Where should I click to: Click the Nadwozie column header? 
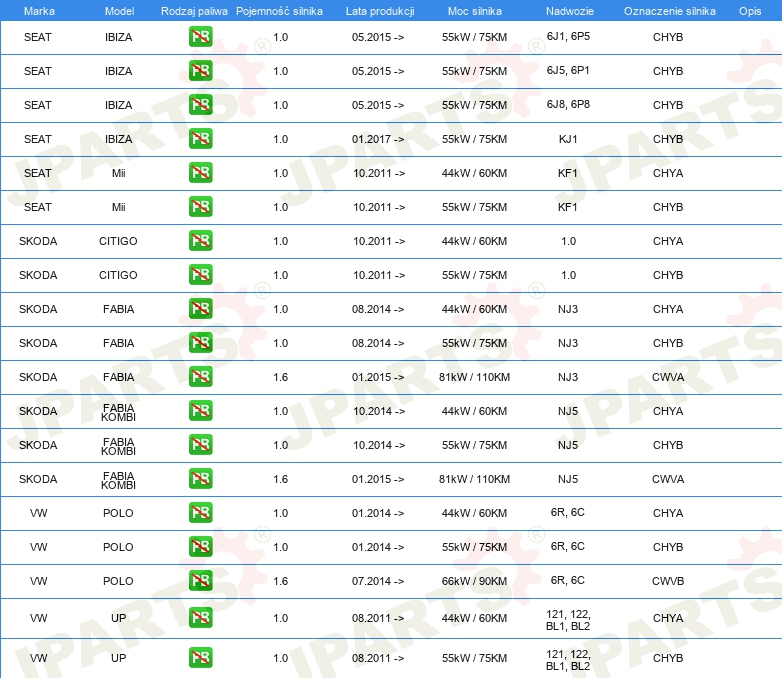(570, 11)
